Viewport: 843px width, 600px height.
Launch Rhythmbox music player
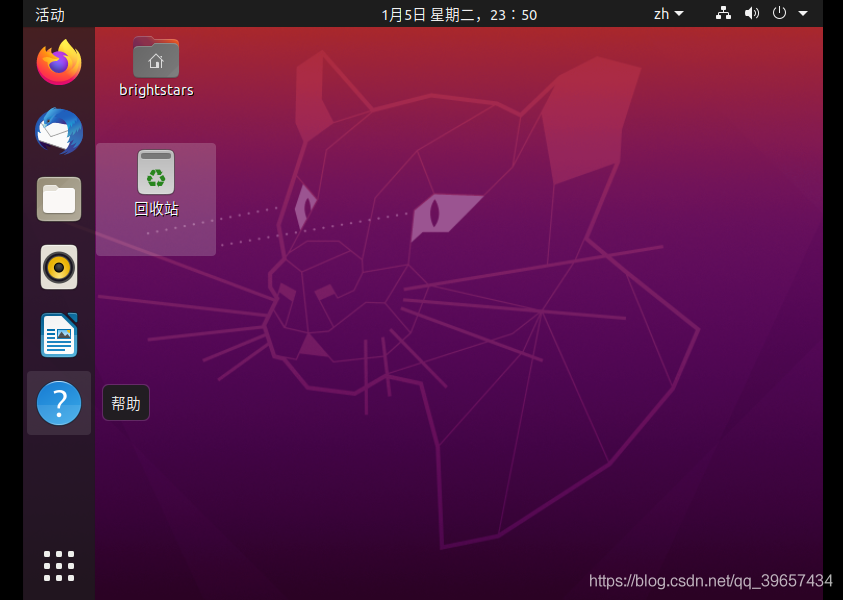[59, 267]
